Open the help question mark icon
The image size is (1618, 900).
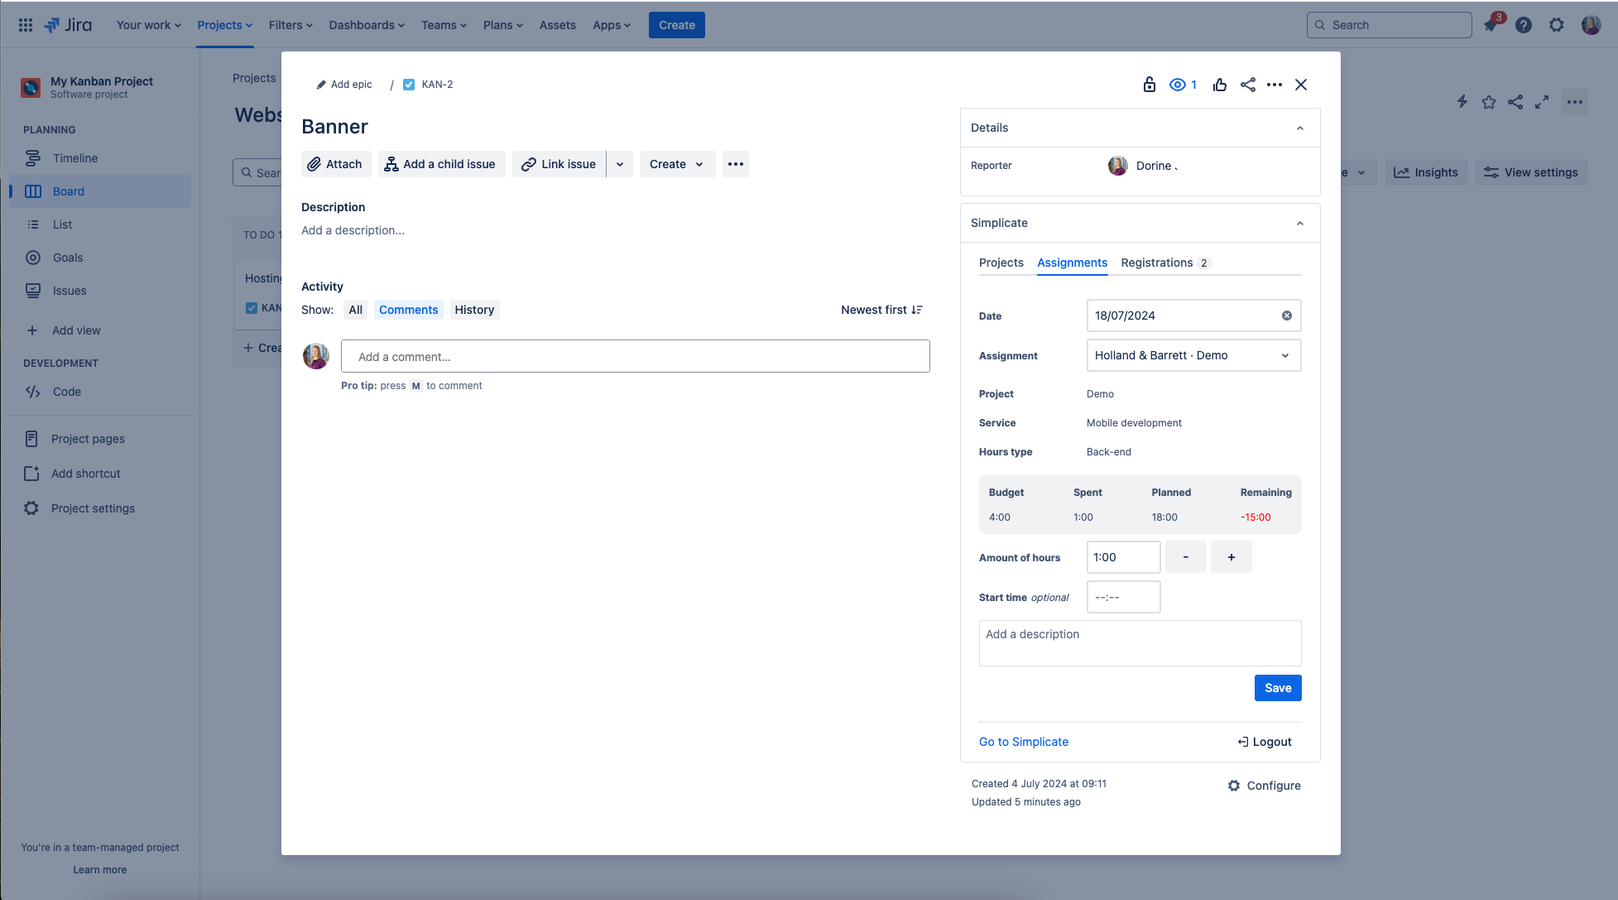click(1523, 25)
